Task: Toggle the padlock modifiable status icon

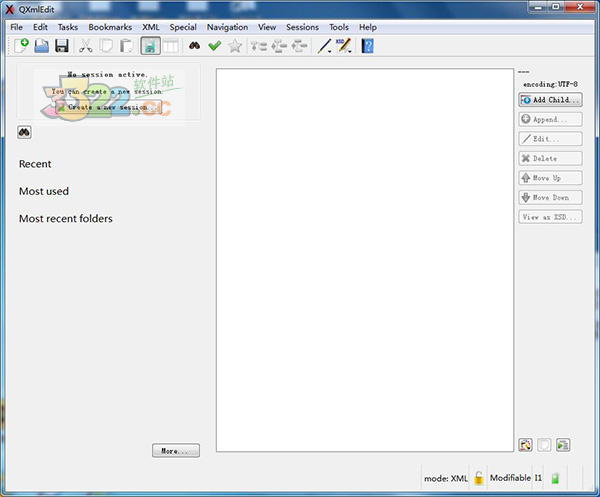Action: point(479,478)
